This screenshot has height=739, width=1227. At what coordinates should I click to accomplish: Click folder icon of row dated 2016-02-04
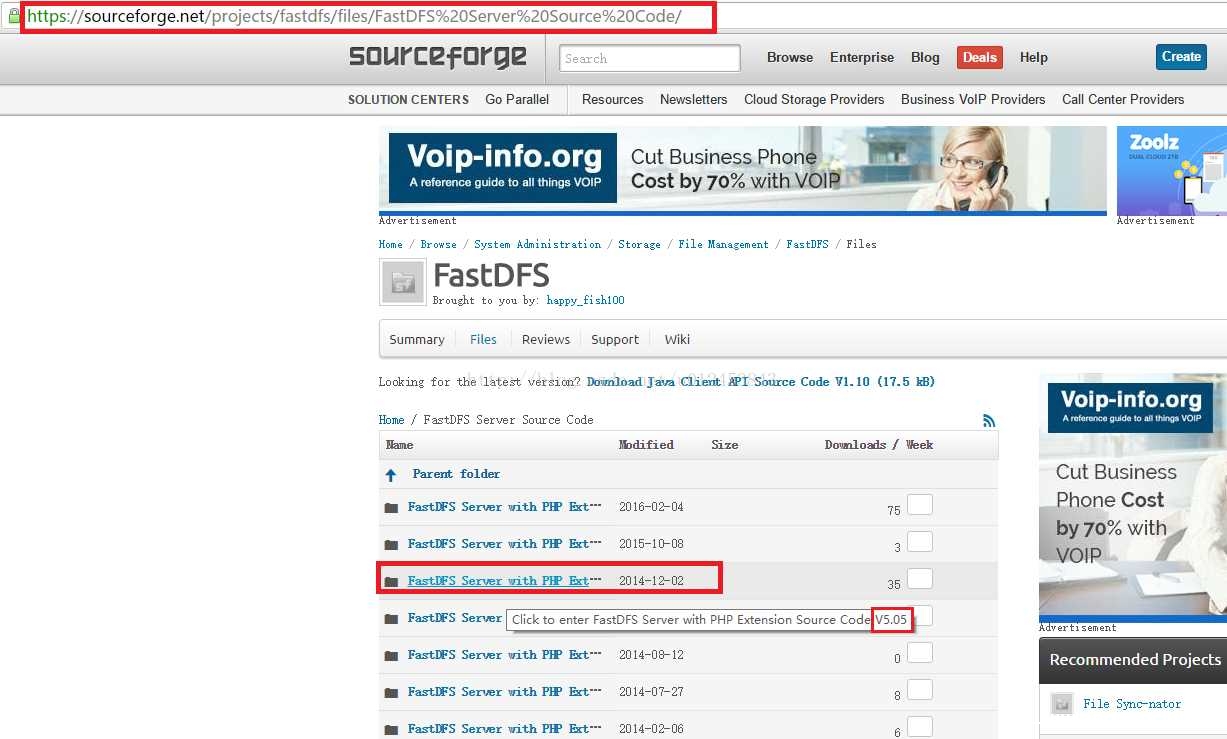(391, 508)
